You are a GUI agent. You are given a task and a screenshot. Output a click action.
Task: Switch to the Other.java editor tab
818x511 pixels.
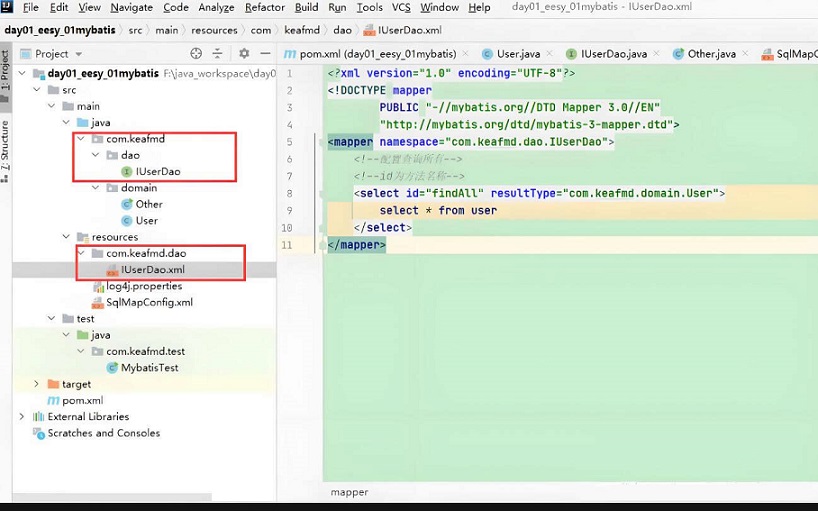click(x=710, y=53)
